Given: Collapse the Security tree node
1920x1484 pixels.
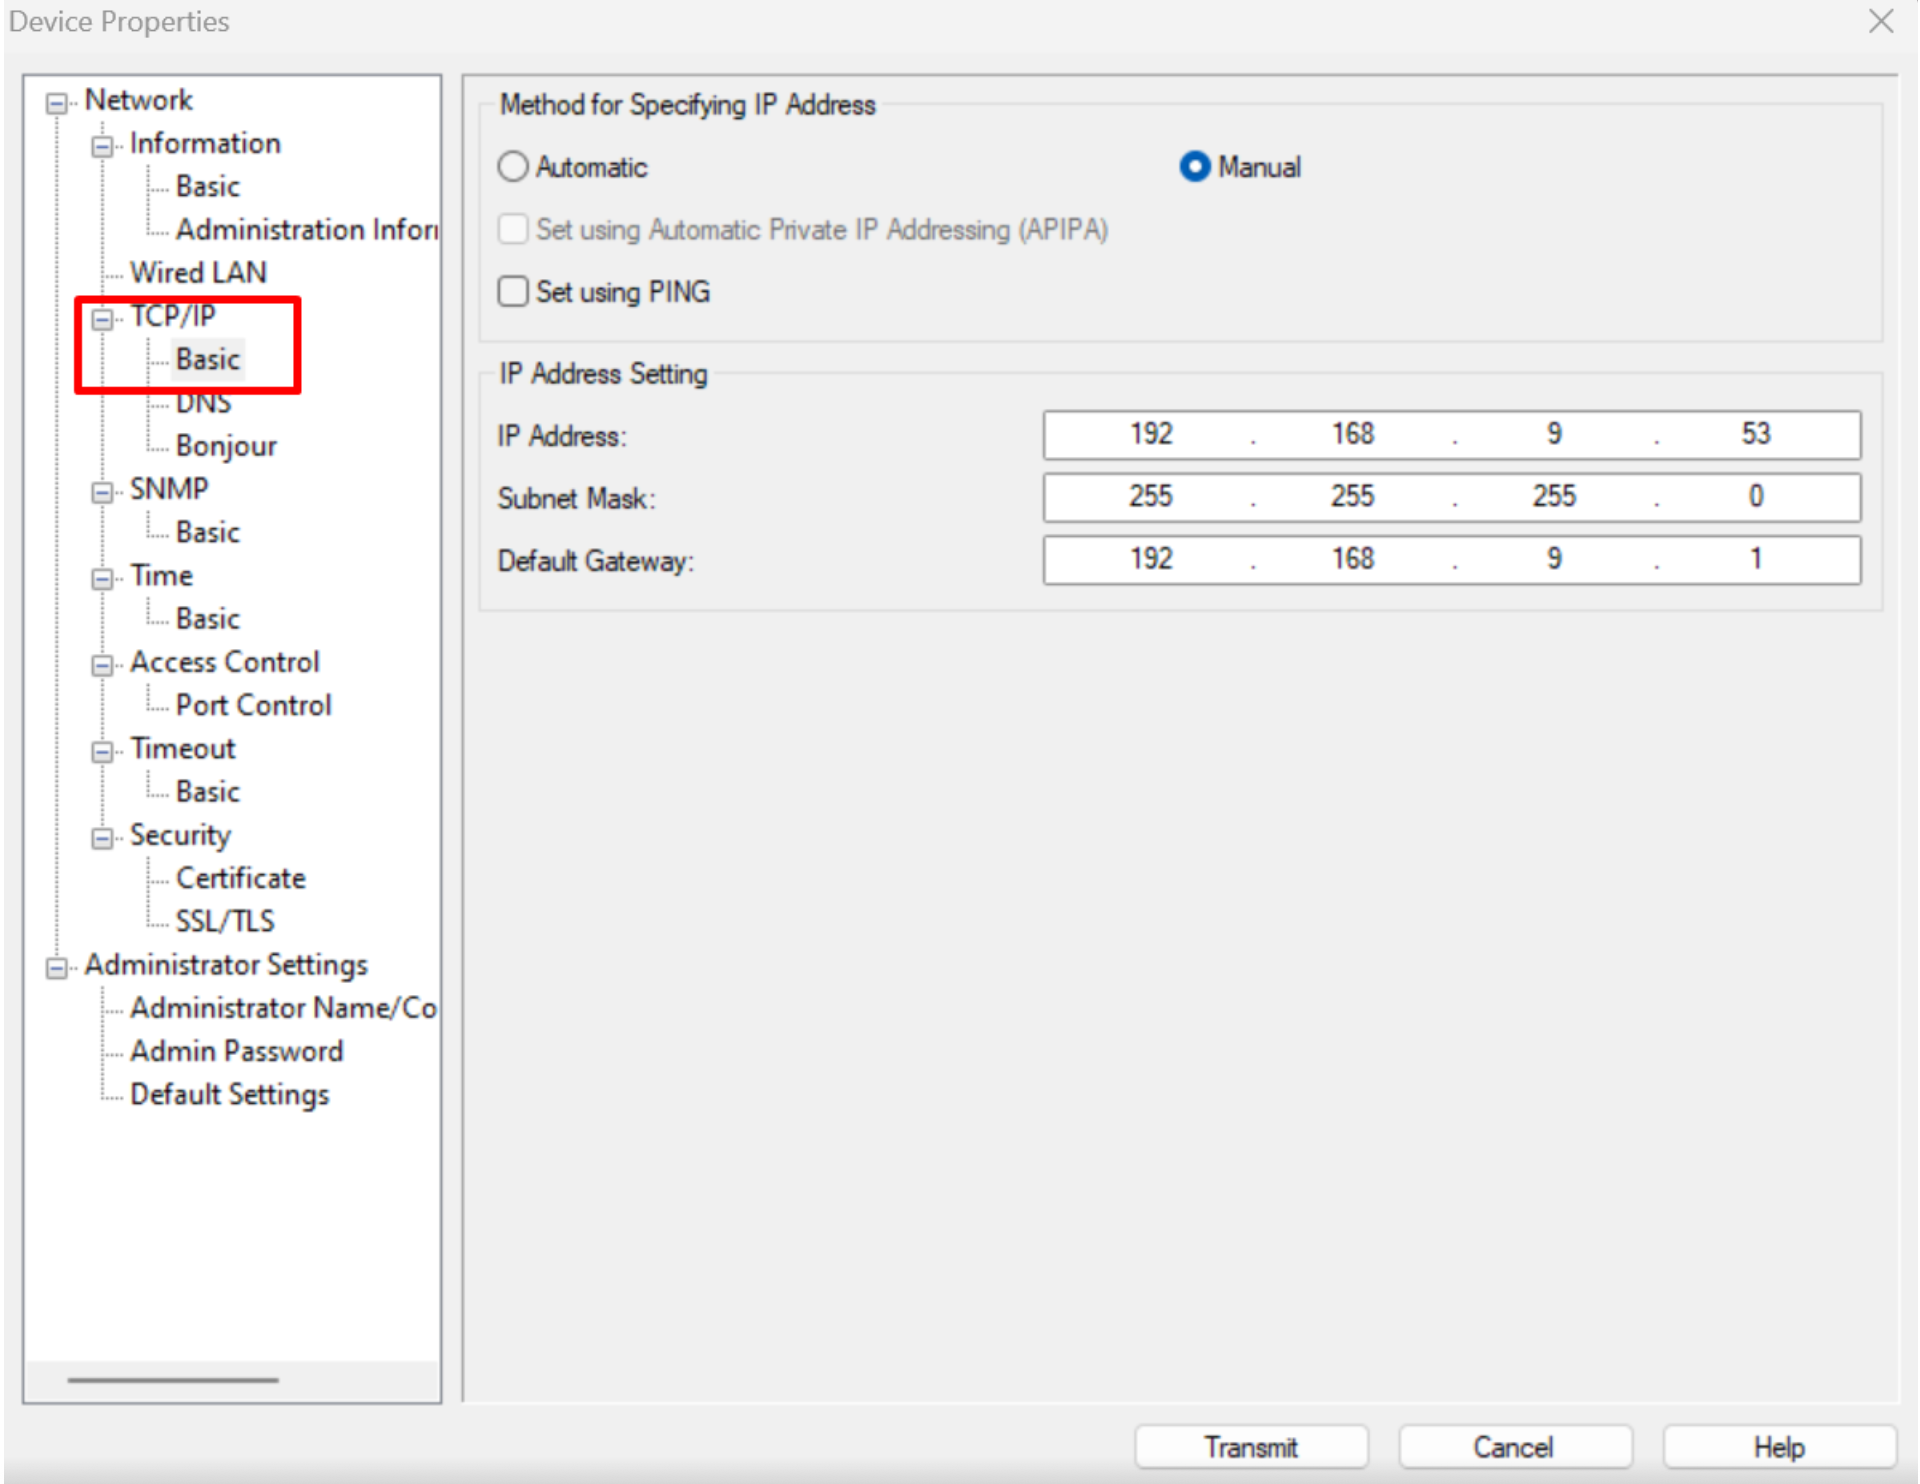Looking at the screenshot, I should pyautogui.click(x=102, y=838).
